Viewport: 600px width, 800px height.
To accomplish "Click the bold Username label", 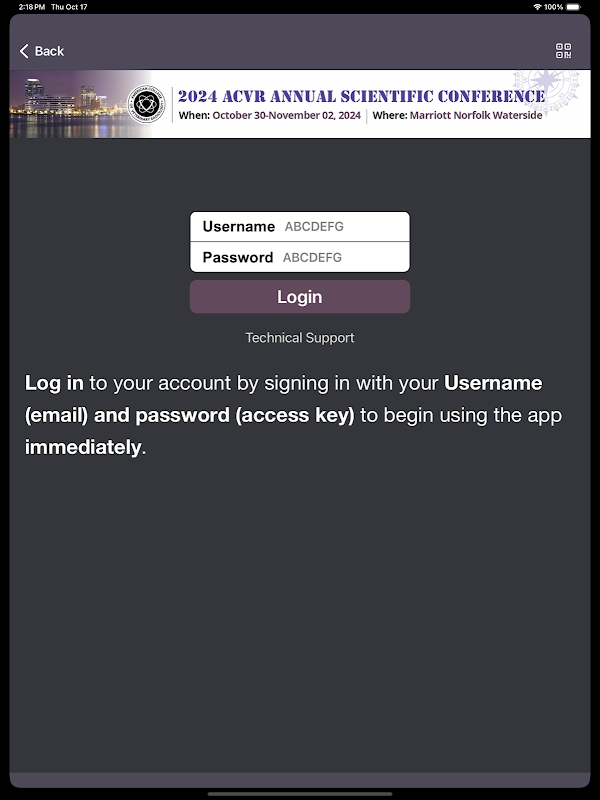I will 239,227.
